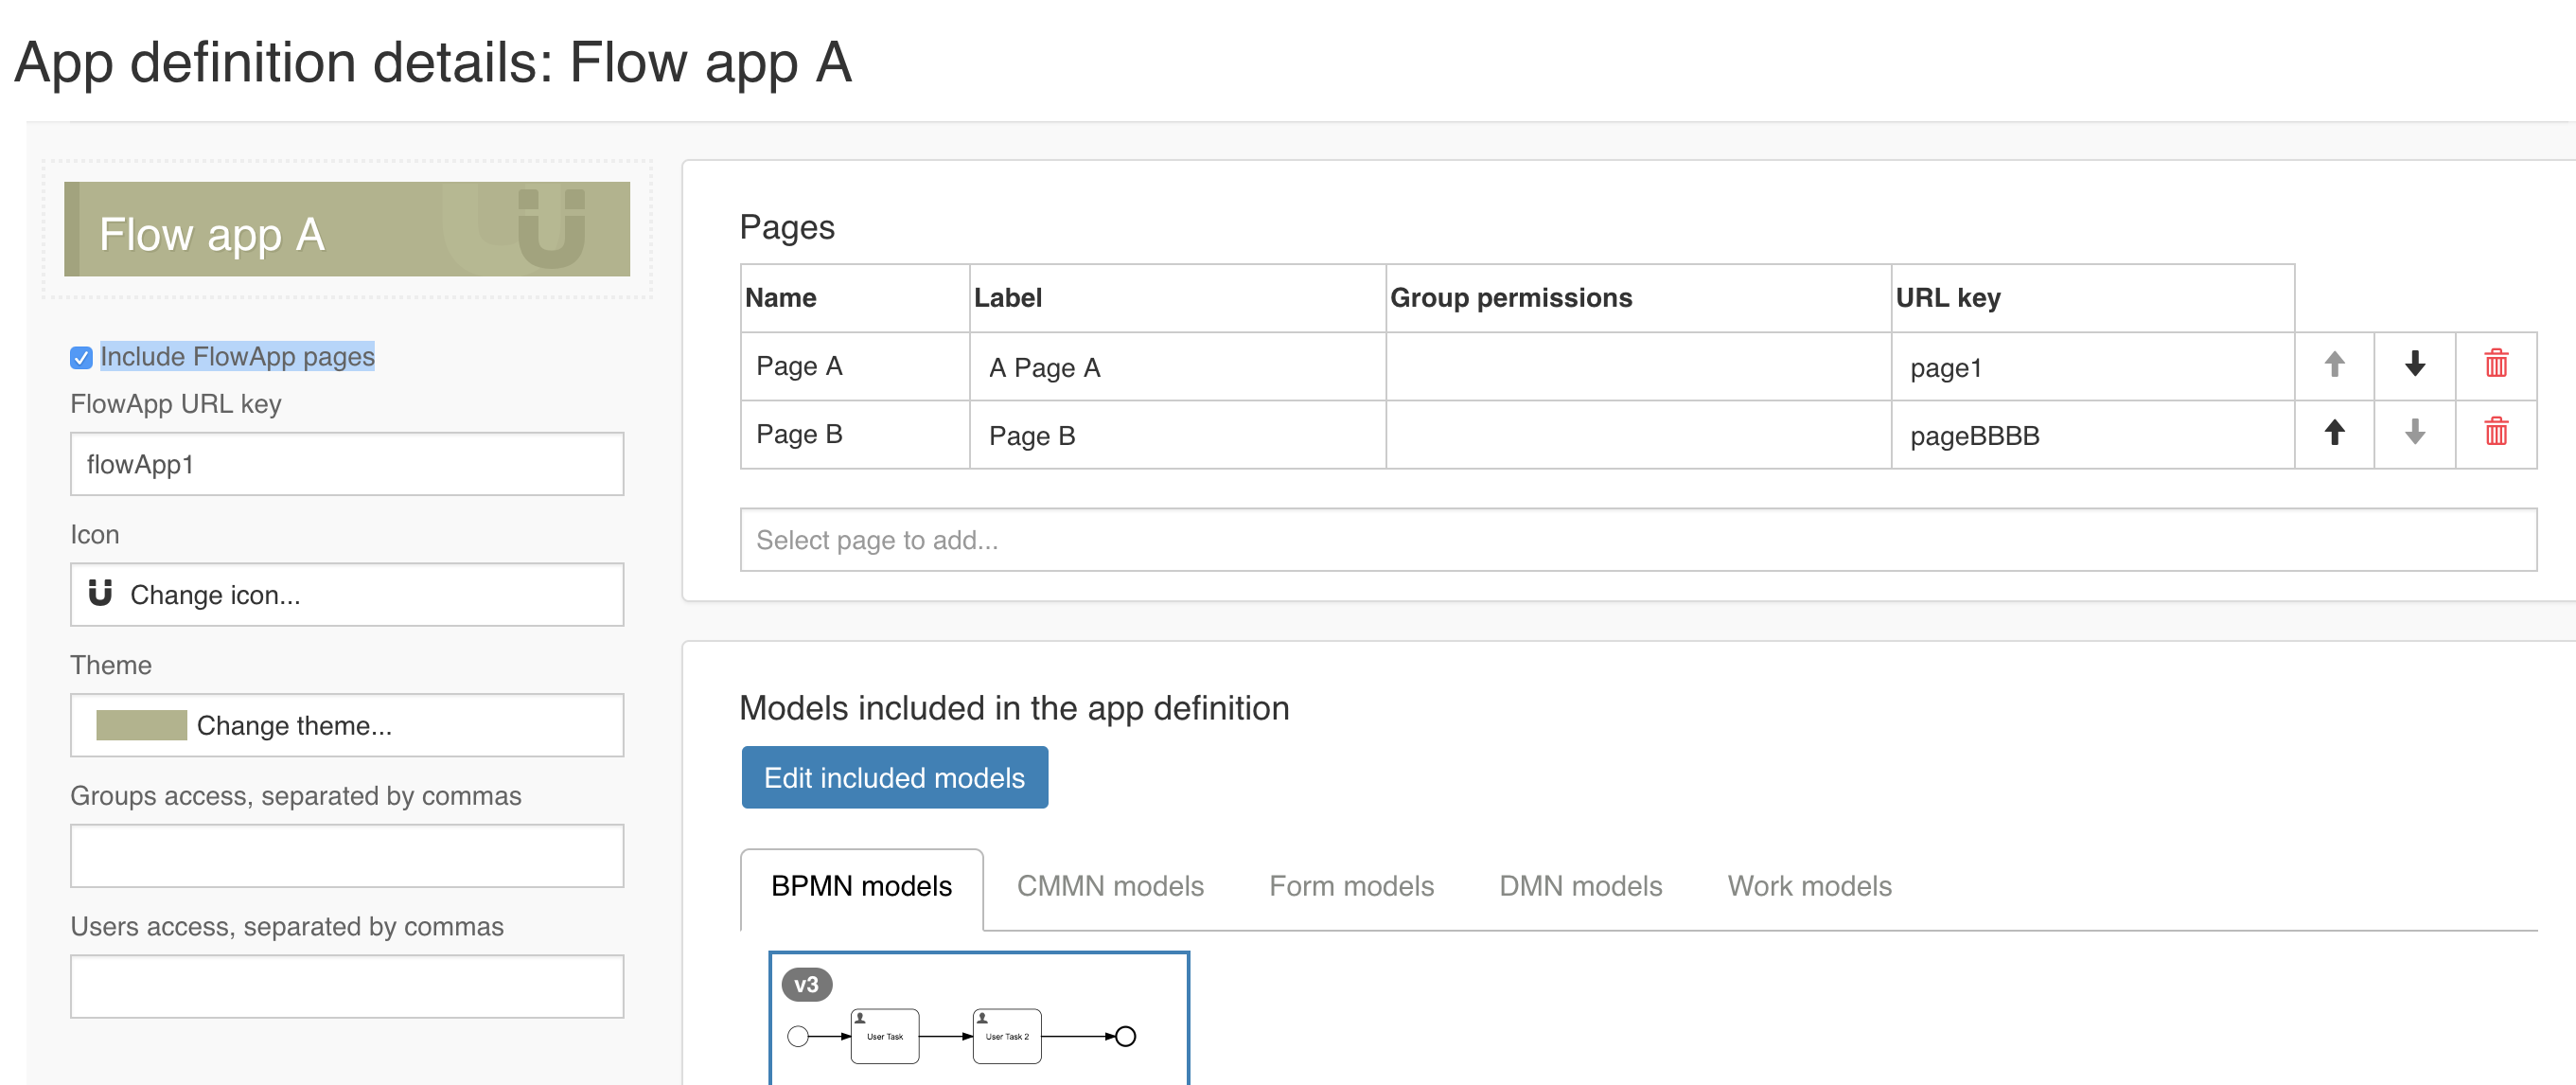Switch to the CMMN models tab

pyautogui.click(x=1110, y=886)
